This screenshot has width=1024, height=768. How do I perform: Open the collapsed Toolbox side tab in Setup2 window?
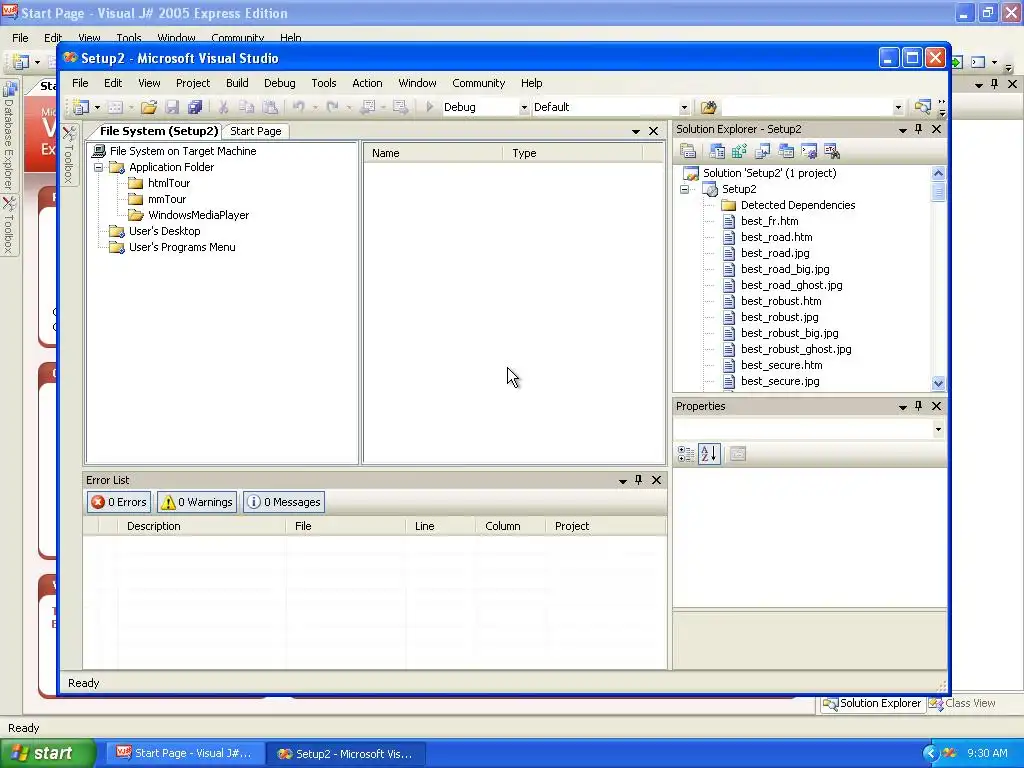[69, 153]
